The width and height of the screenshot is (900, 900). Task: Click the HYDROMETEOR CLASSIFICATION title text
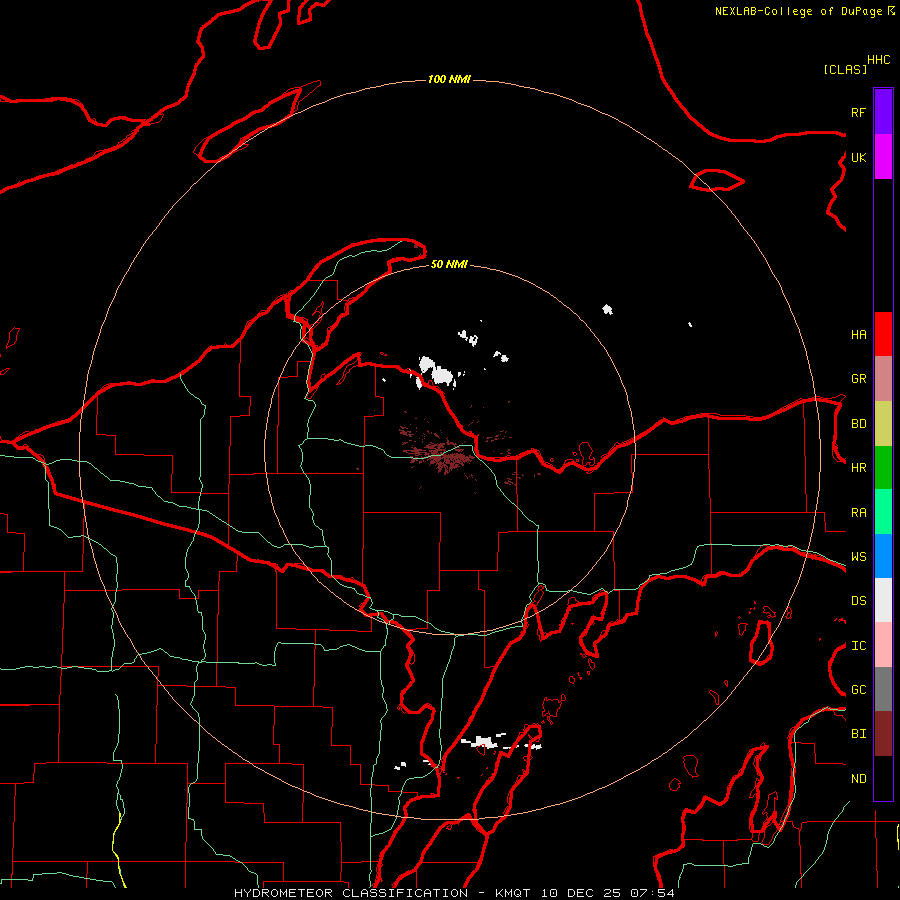tap(351, 893)
